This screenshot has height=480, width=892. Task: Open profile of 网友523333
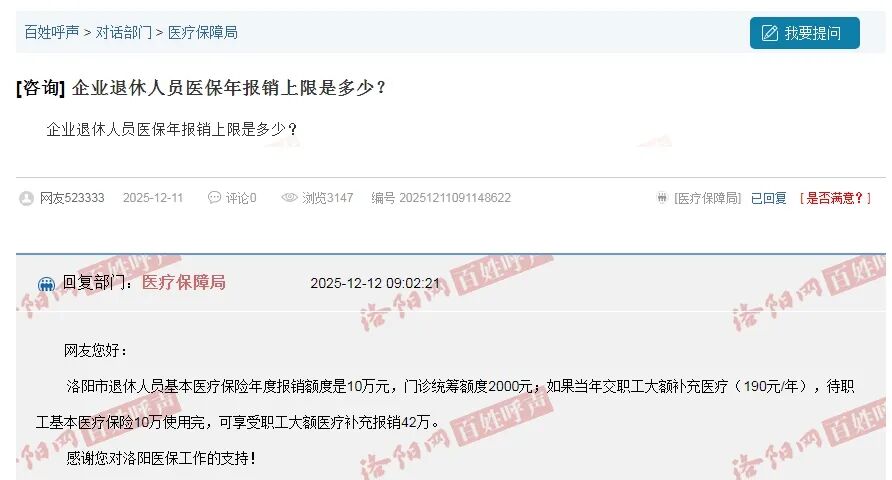pos(72,198)
